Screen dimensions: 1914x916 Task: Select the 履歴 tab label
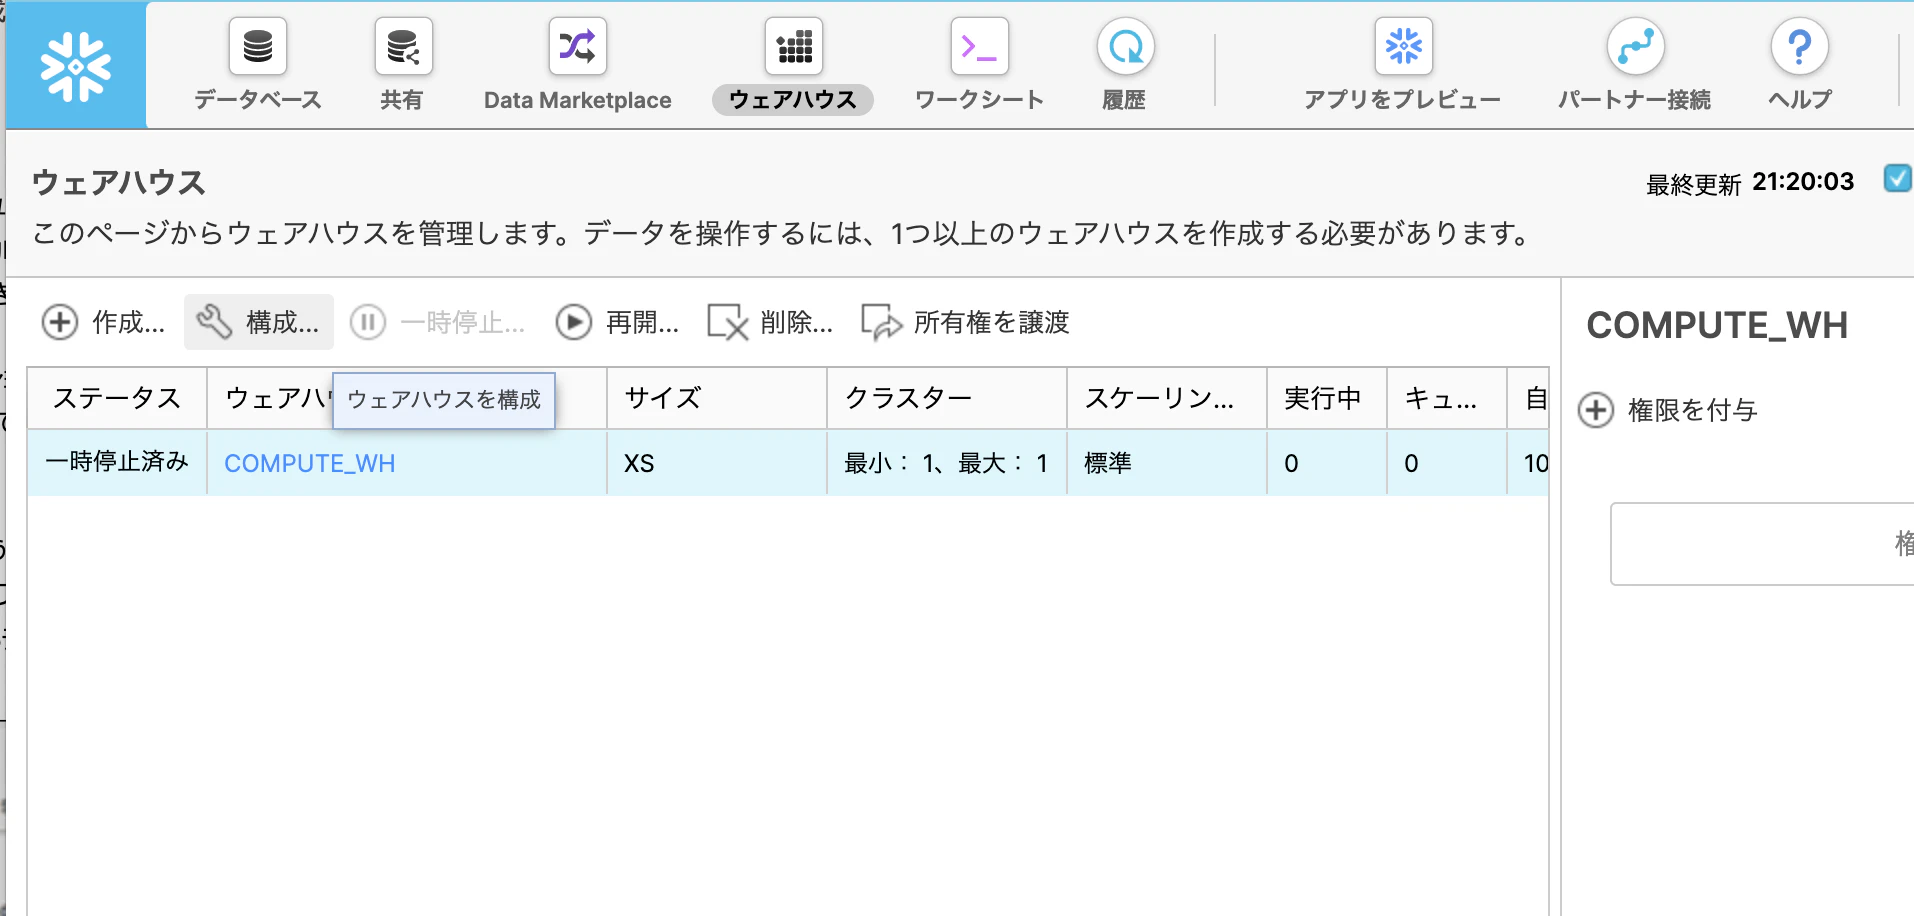click(1124, 100)
